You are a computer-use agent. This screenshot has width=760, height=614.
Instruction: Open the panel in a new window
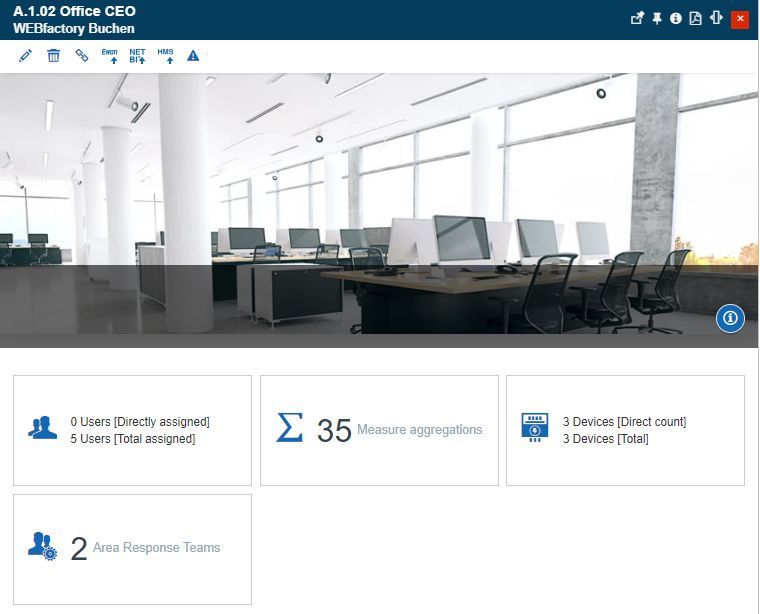[x=637, y=19]
